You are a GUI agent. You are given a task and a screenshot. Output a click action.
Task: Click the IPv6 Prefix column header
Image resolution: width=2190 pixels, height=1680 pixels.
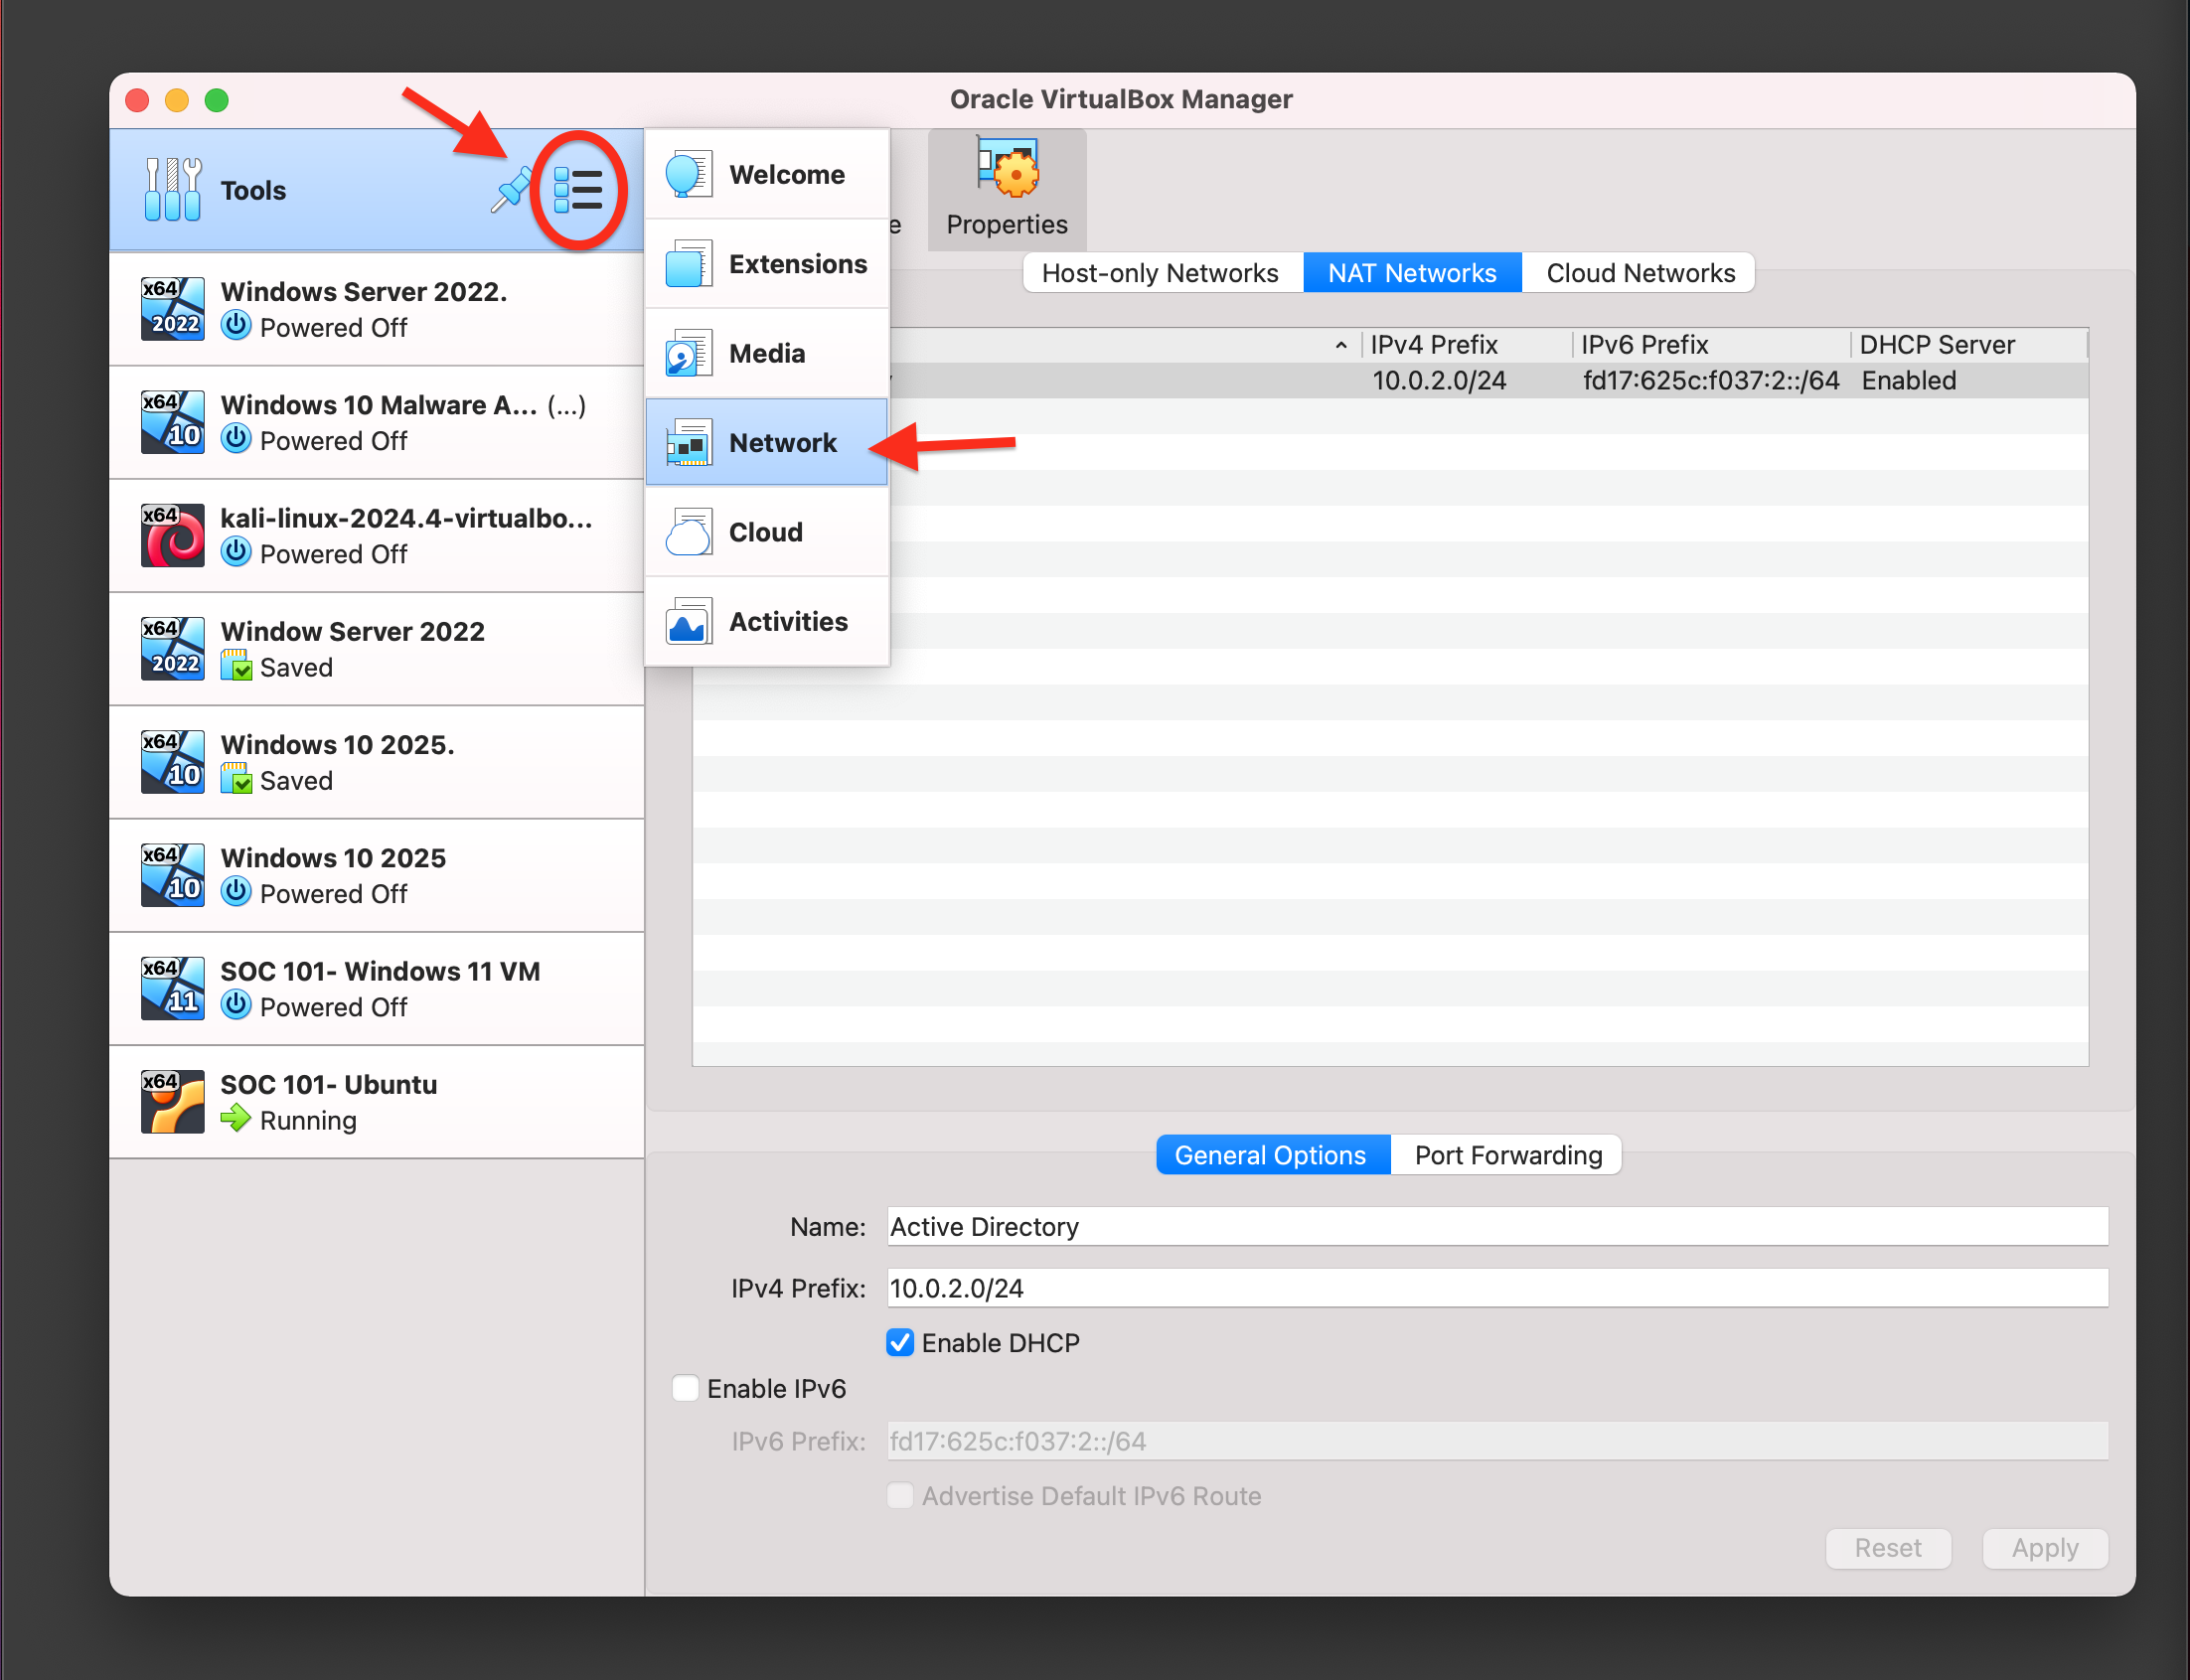coord(1712,345)
